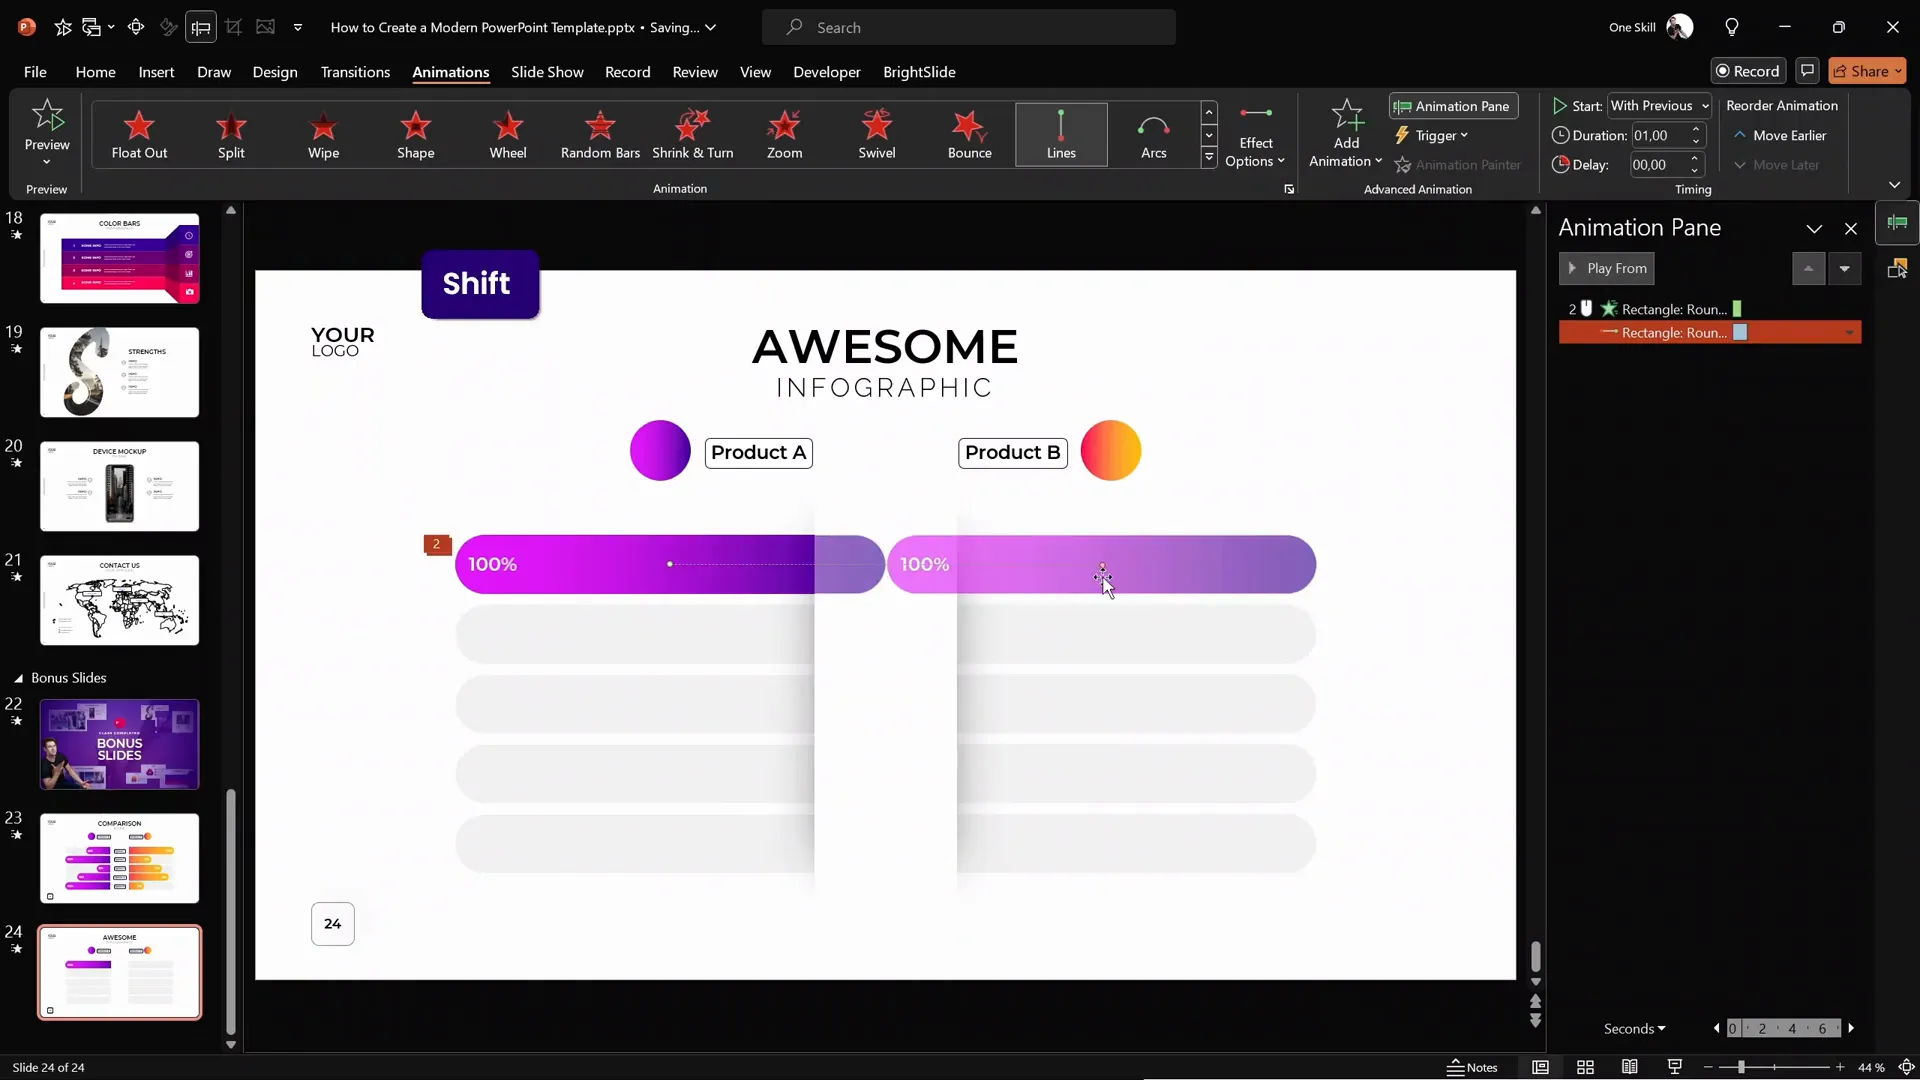Move selected animation down in pane

click(x=1844, y=269)
